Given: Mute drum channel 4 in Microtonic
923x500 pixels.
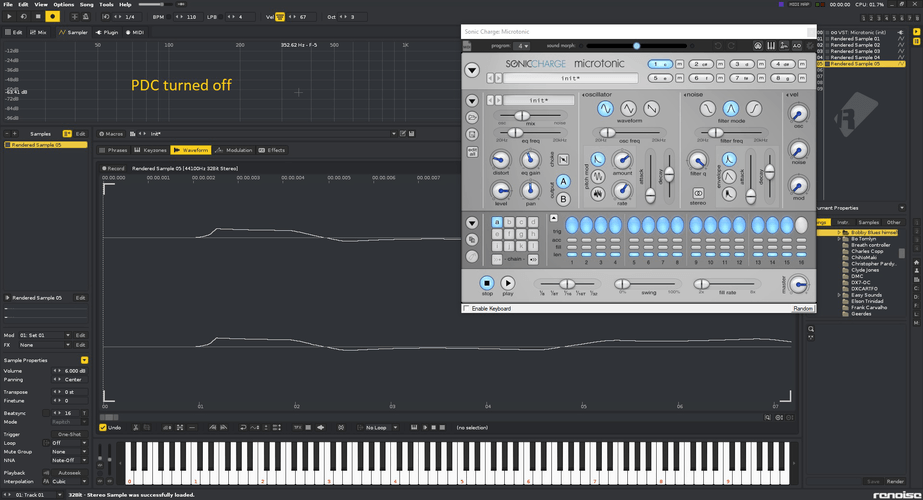Looking at the screenshot, I should point(802,64).
